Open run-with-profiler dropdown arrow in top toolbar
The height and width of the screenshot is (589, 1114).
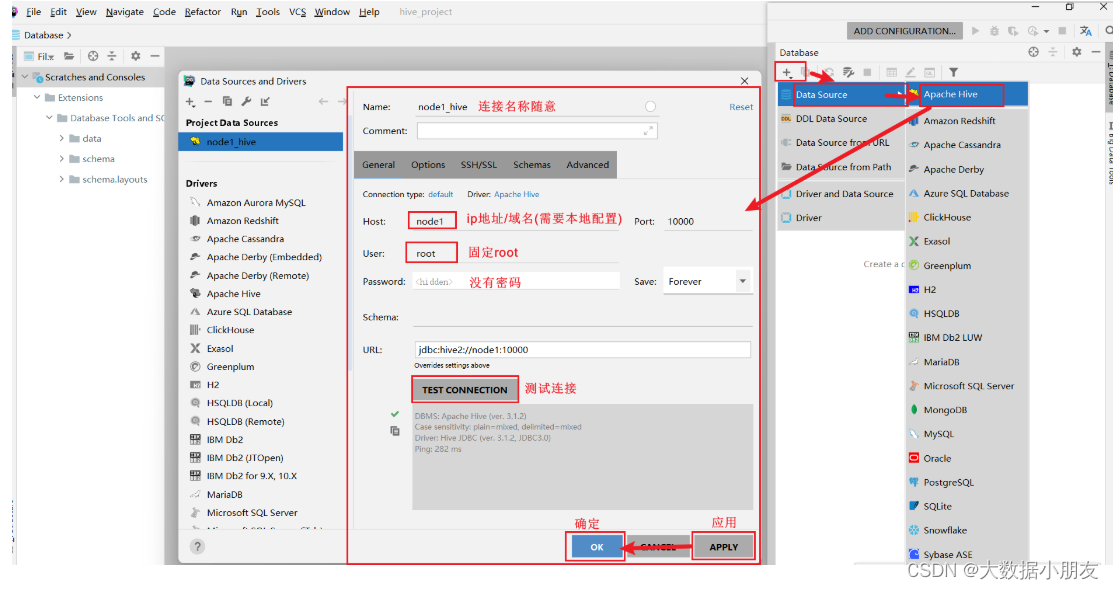pos(1047,31)
